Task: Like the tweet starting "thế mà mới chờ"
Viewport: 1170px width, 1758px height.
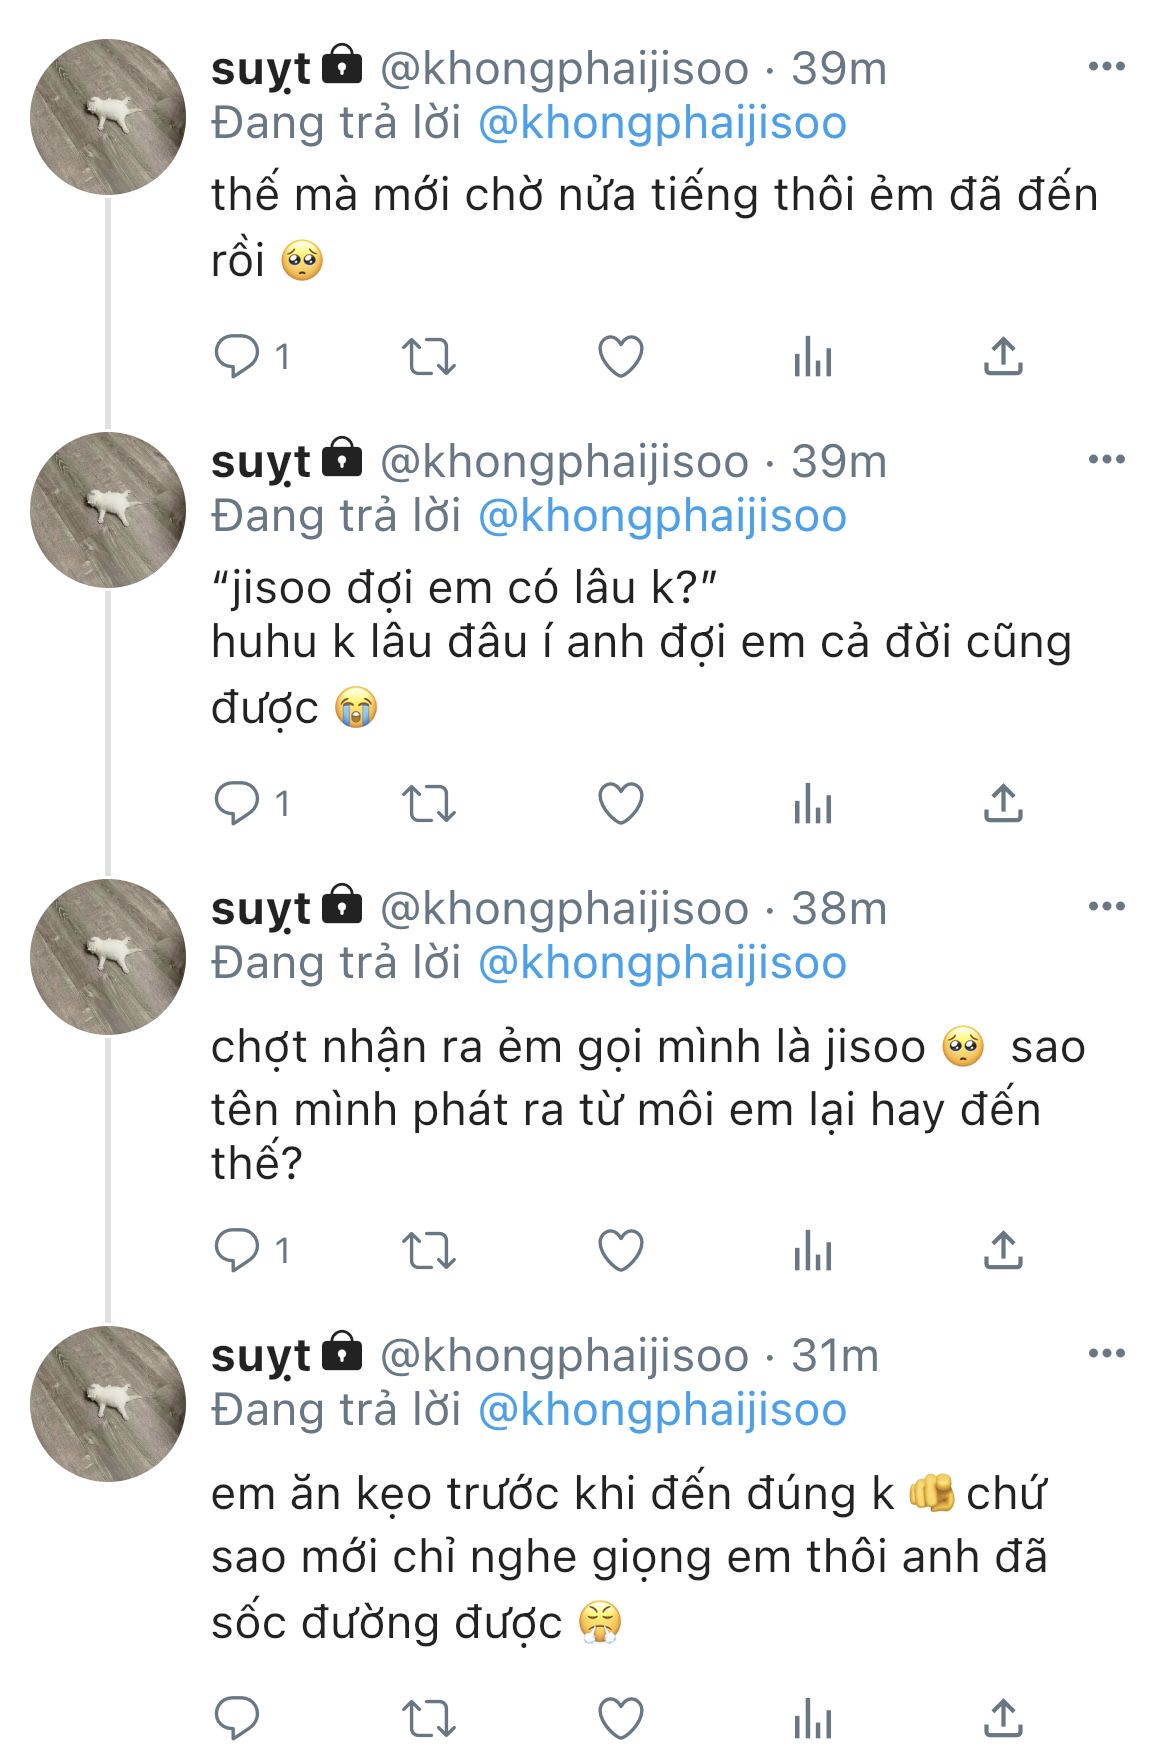Action: point(620,356)
